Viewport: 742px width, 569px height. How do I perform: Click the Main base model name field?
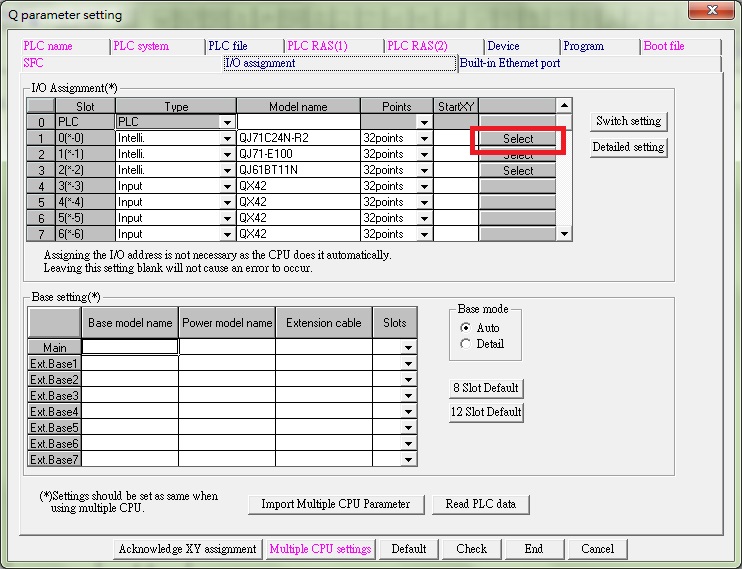[x=129, y=347]
